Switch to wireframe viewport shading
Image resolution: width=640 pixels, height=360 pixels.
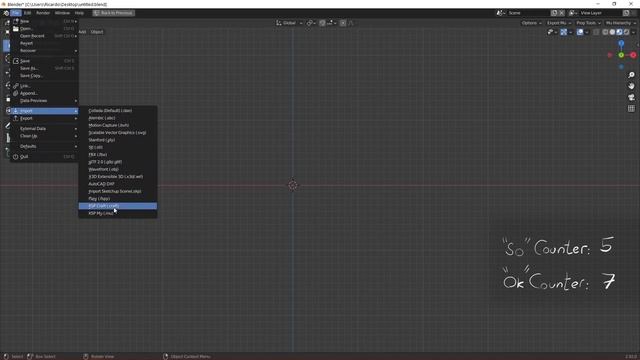[x=606, y=32]
